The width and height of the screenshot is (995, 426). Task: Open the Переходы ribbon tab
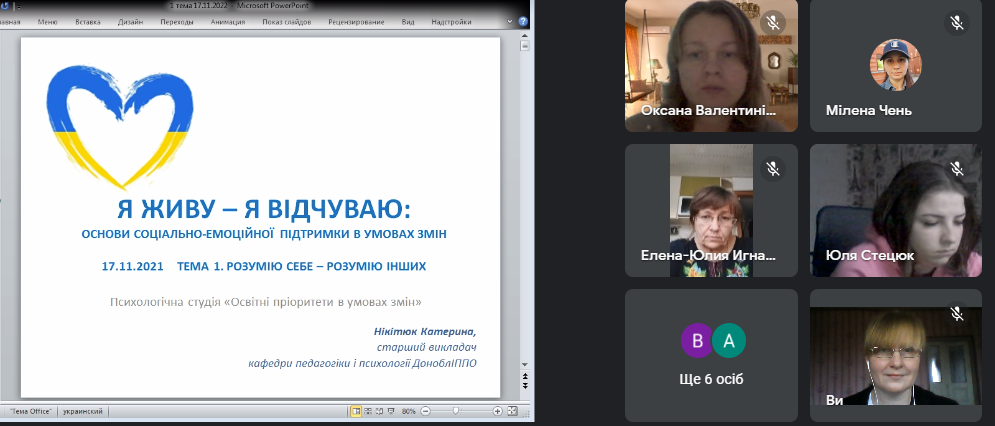[177, 22]
